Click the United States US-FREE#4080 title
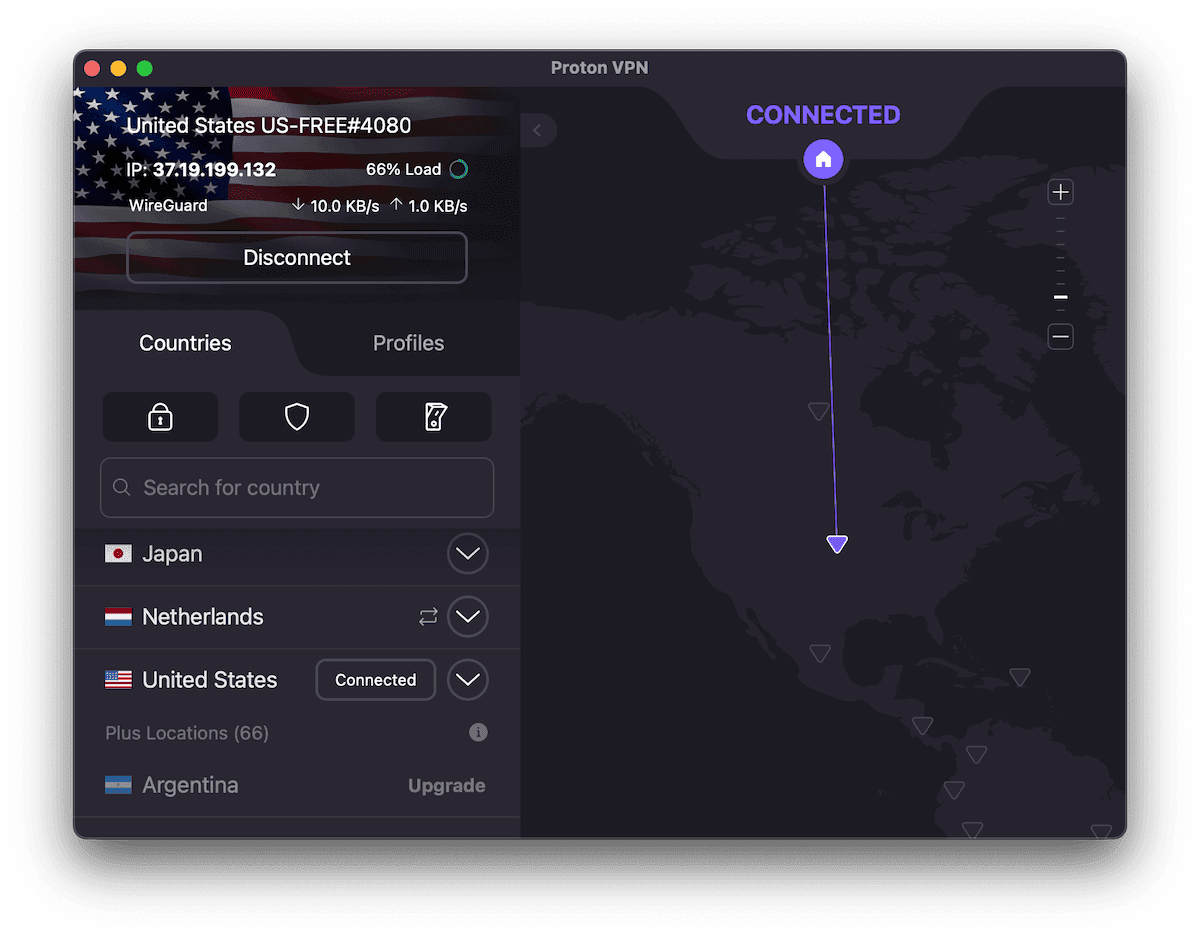The image size is (1200, 936). [x=269, y=126]
